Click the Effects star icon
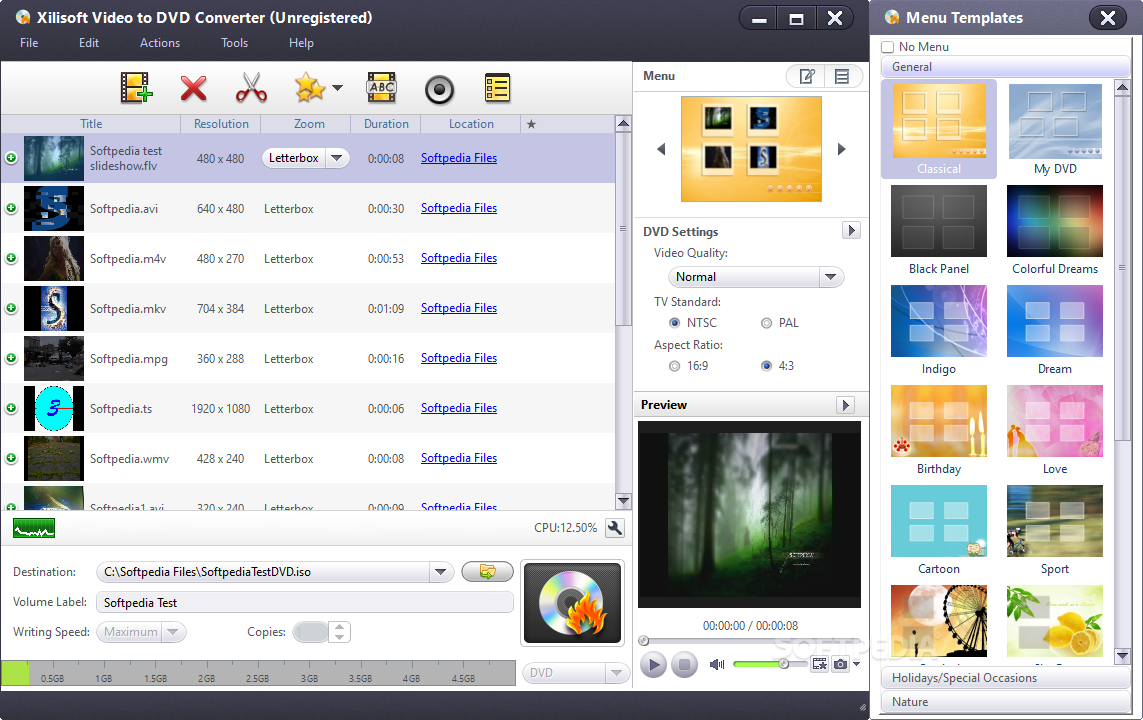The image size is (1143, 720). point(310,87)
